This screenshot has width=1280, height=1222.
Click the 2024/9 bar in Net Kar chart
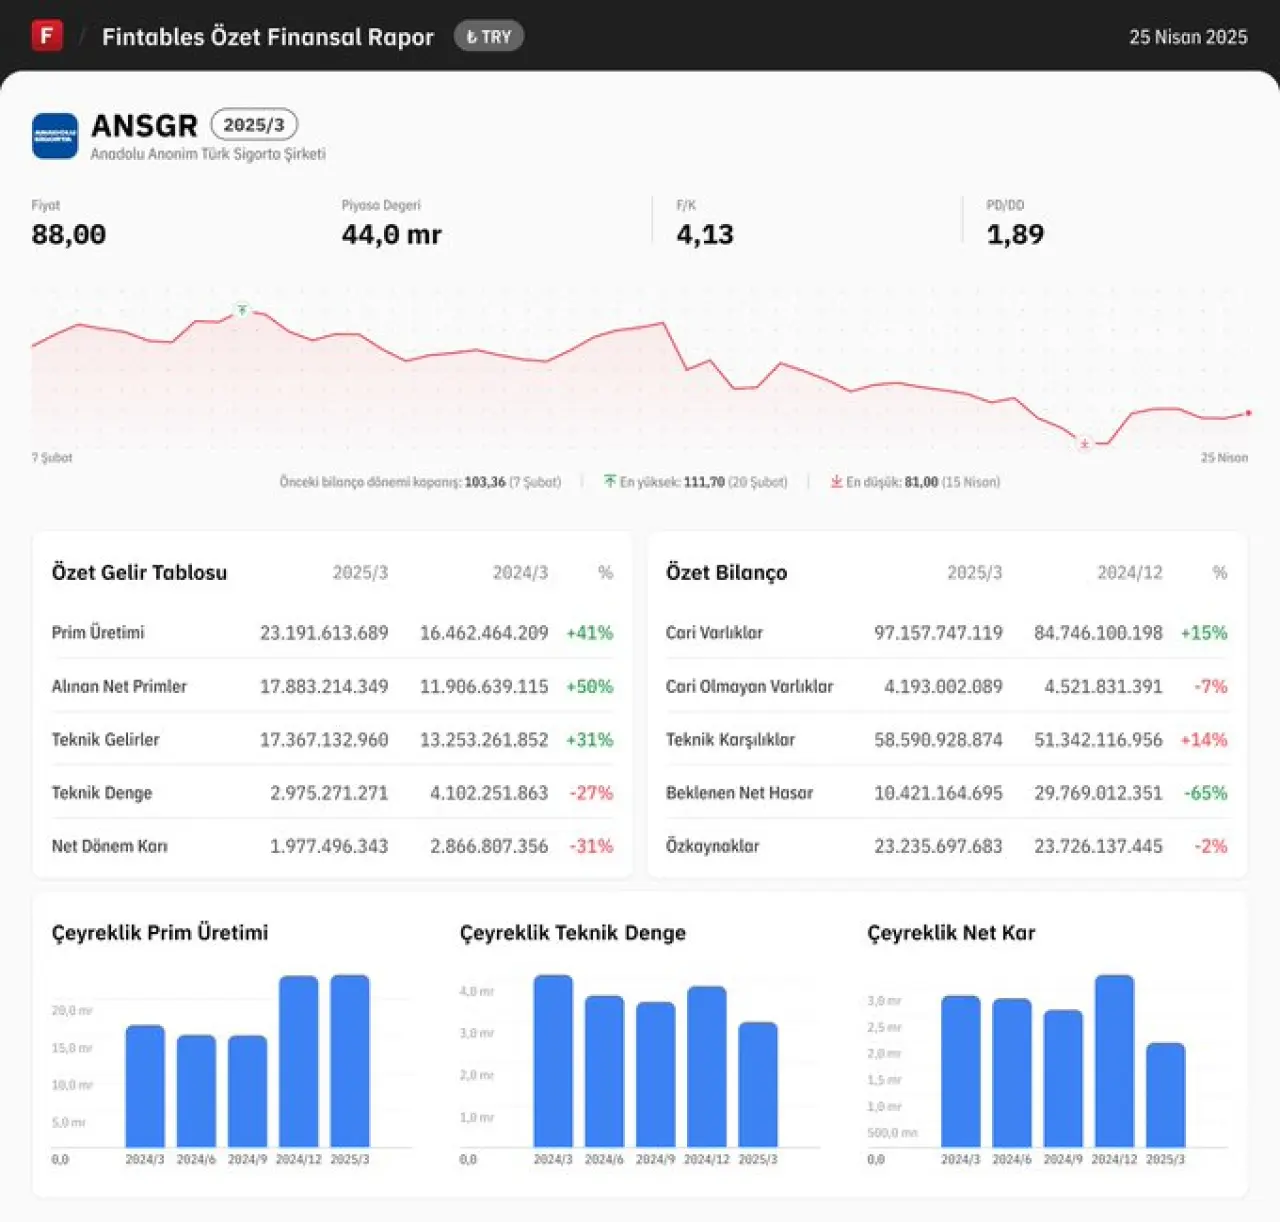(x=1063, y=1078)
